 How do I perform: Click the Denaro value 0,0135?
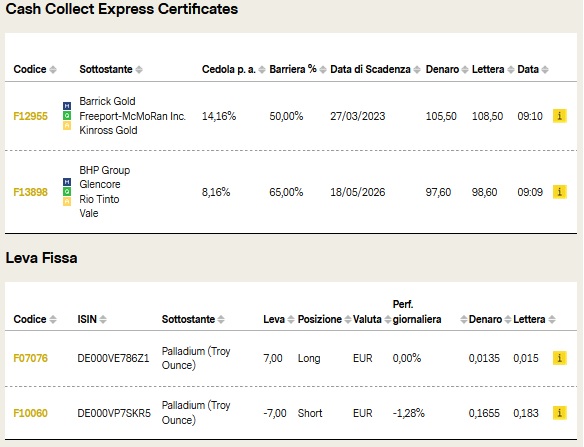(x=484, y=358)
